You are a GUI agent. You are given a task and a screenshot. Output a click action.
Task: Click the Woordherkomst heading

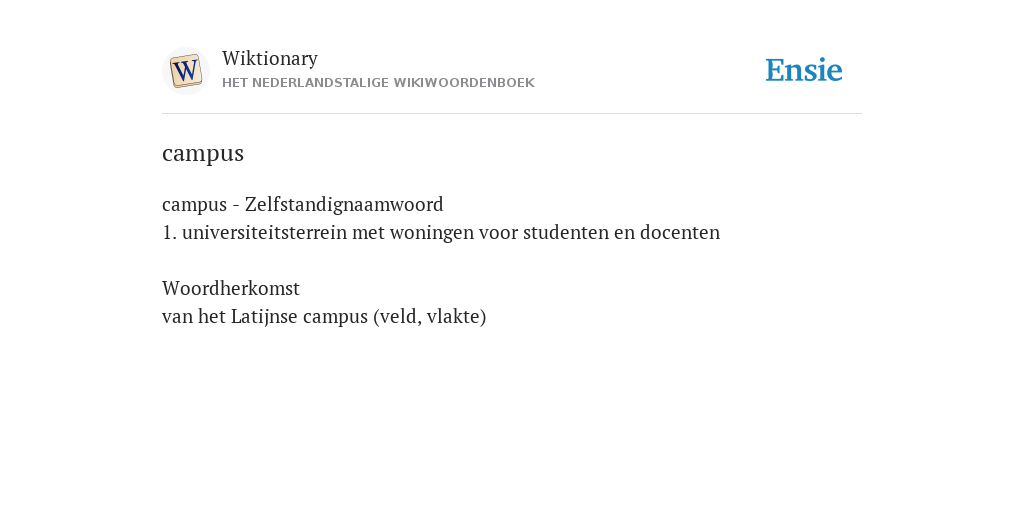[231, 288]
